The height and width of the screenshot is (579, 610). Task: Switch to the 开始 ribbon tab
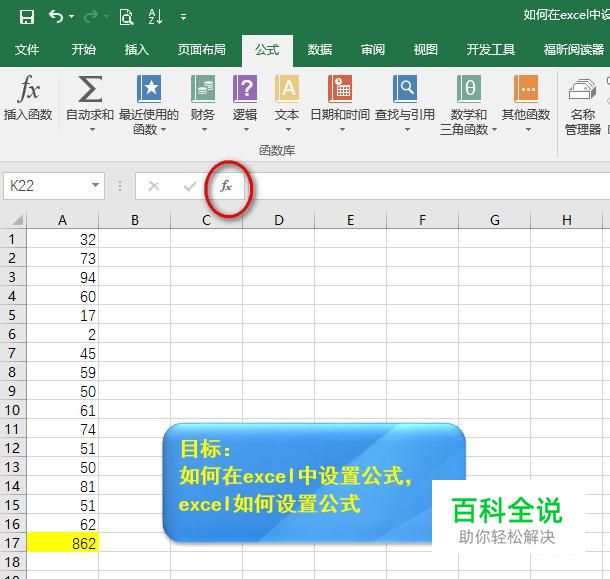[x=83, y=49]
